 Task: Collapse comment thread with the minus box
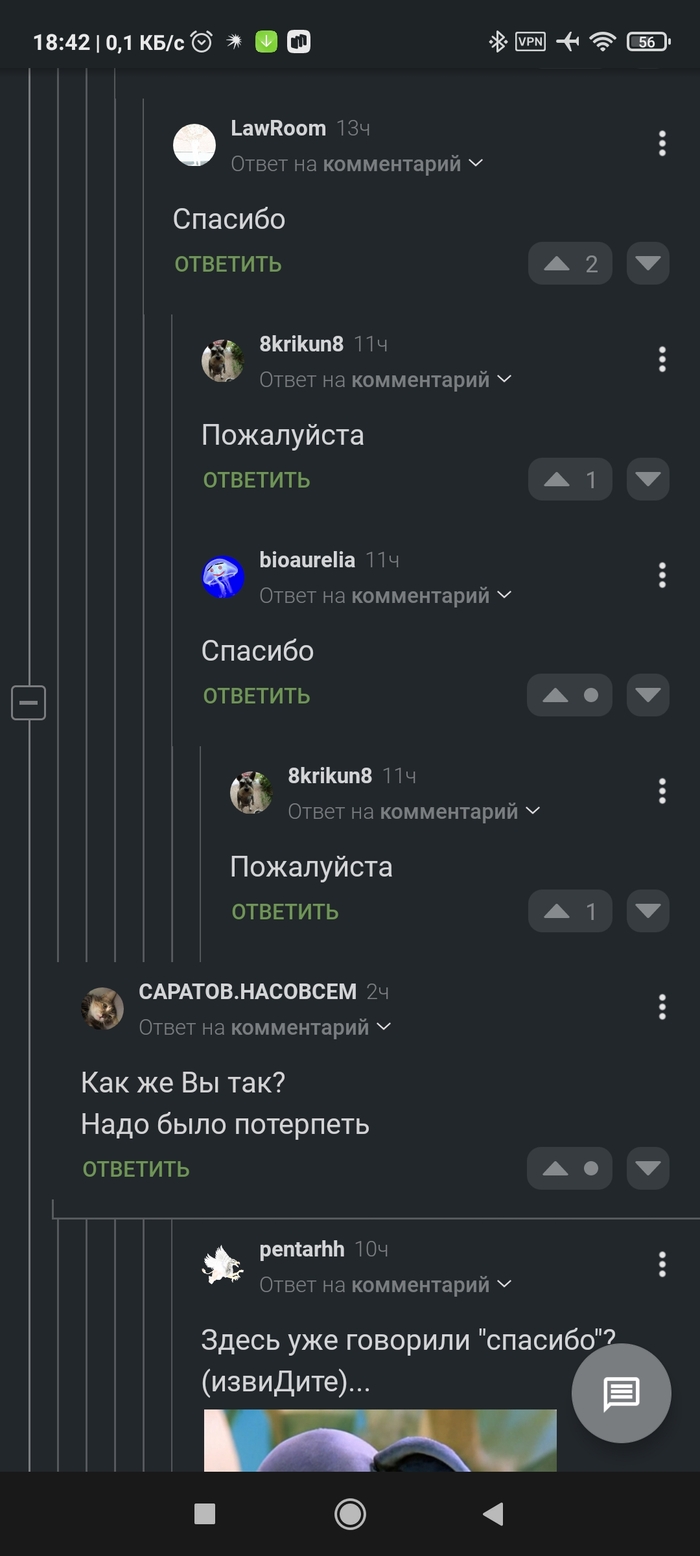click(29, 703)
